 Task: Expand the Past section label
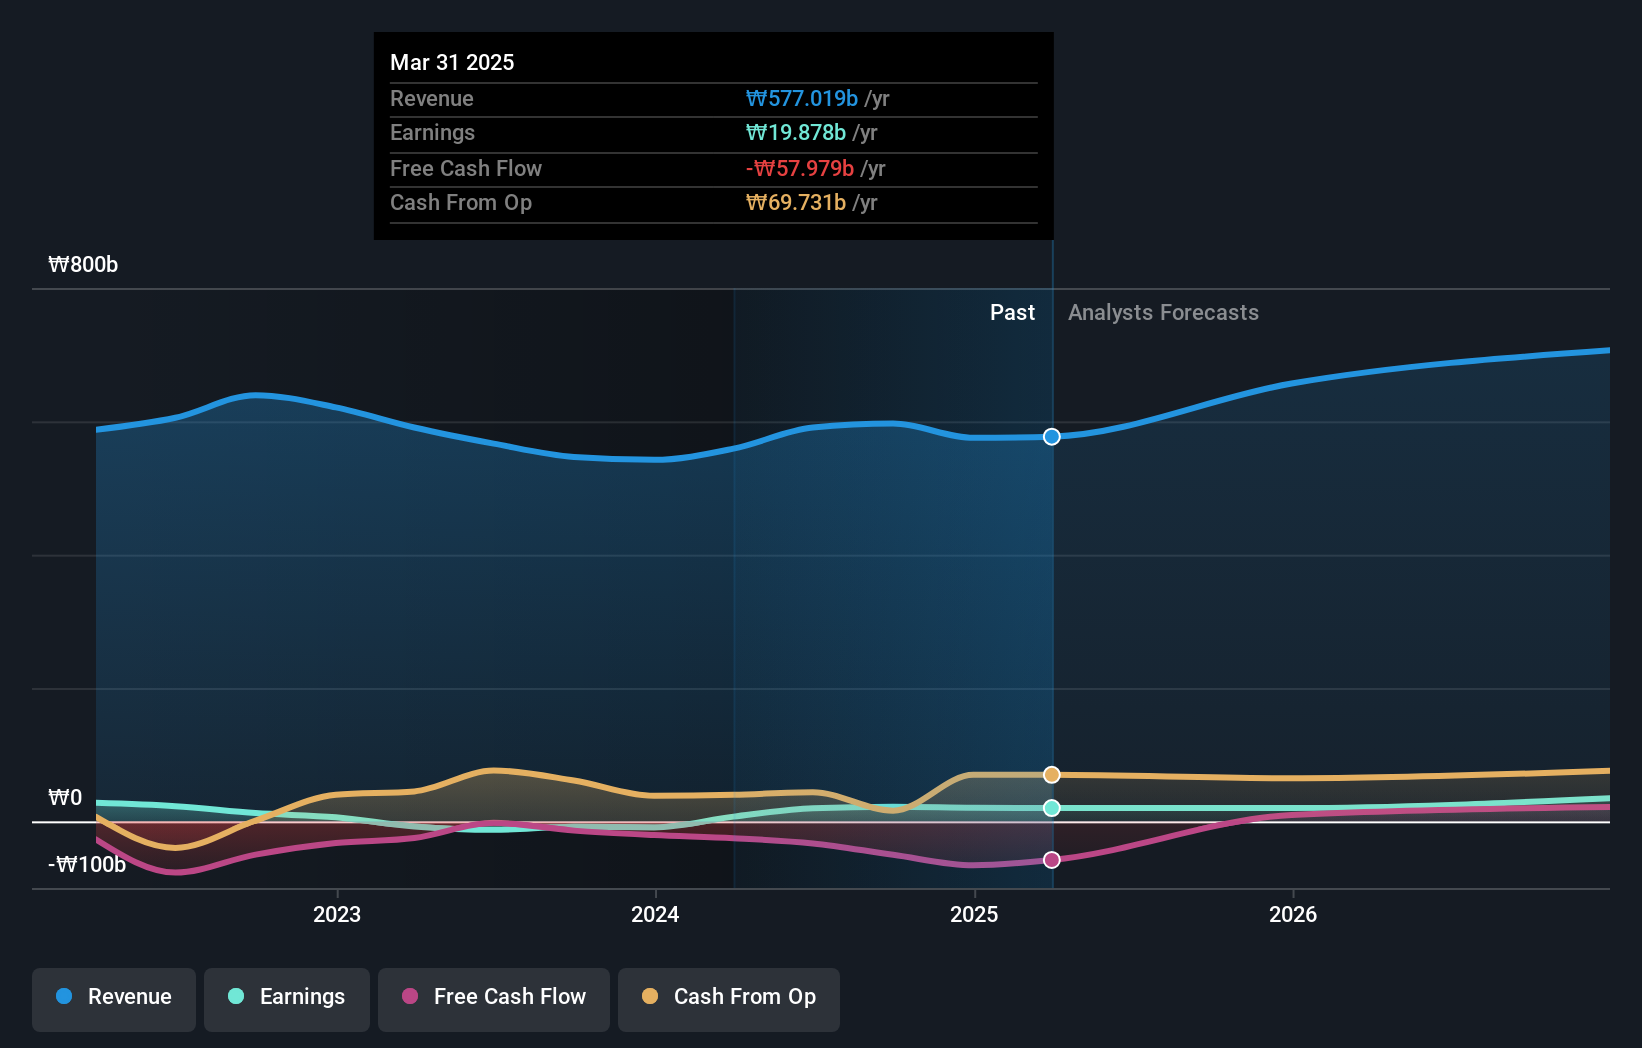pyautogui.click(x=1013, y=312)
